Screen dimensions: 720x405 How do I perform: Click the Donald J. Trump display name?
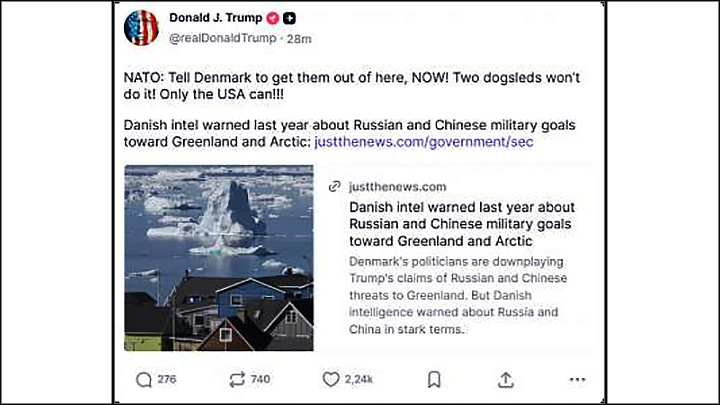coord(215,18)
